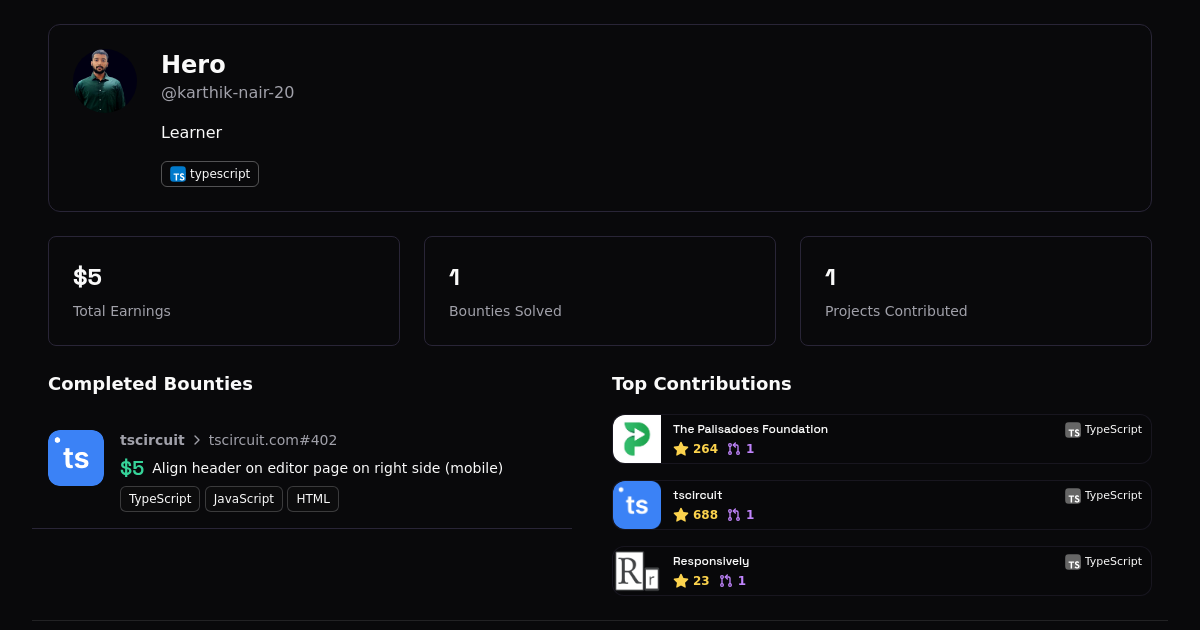Click tscircuit logo in Top Contributions
Screen dimensions: 1200x630
tap(637, 505)
